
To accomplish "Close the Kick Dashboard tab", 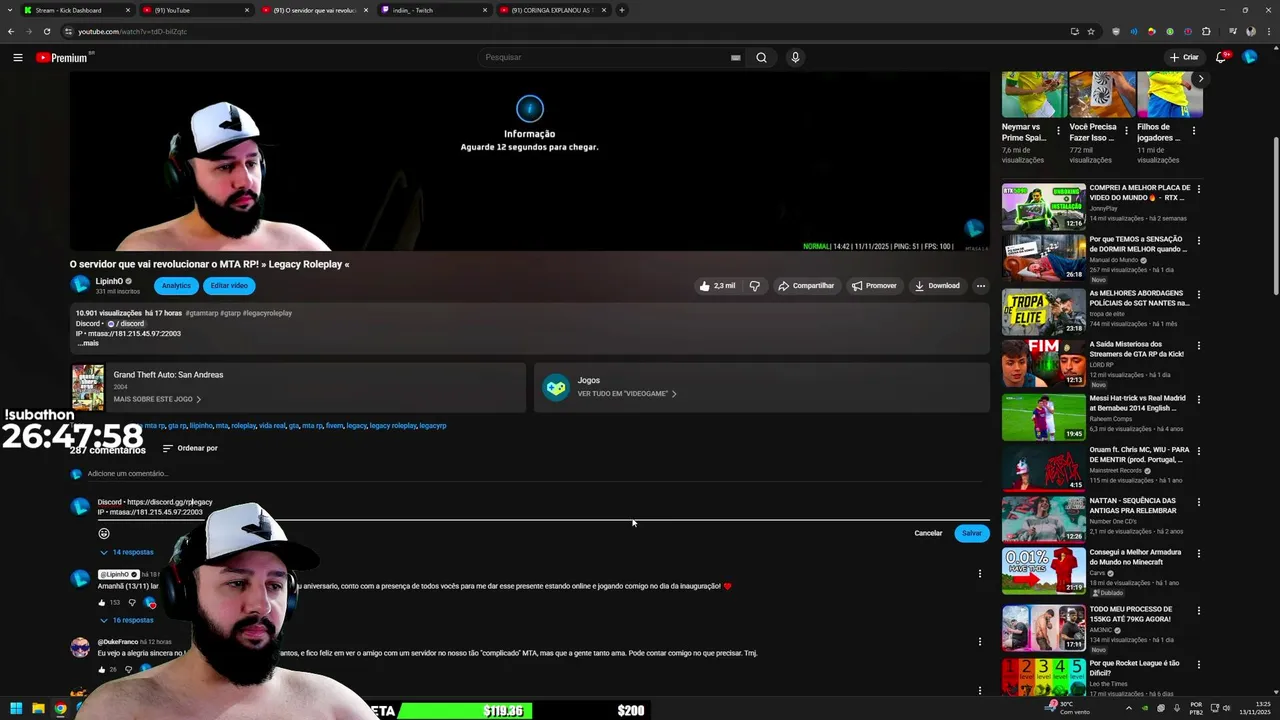I will click(x=127, y=10).
